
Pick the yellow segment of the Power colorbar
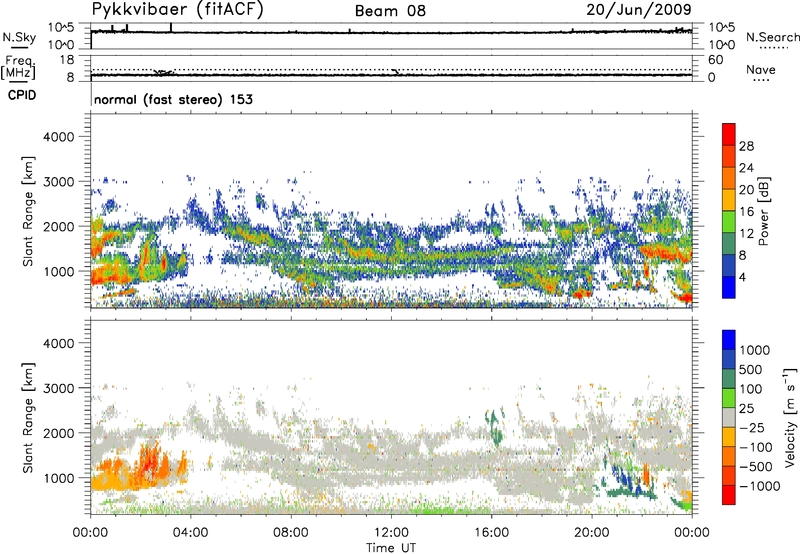click(729, 200)
